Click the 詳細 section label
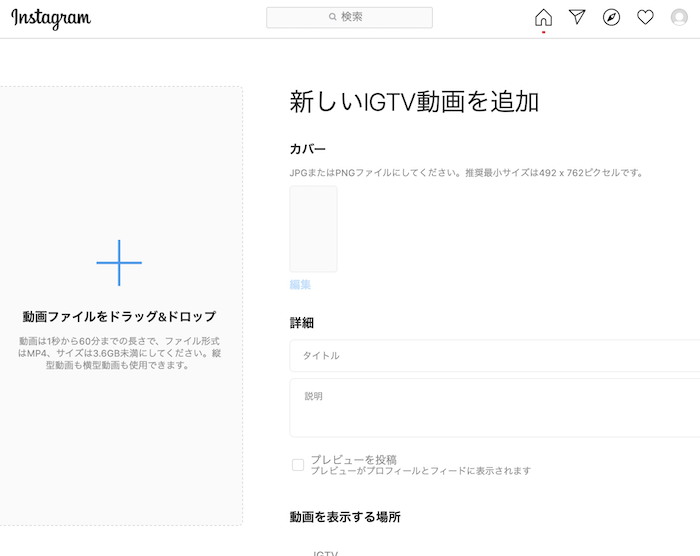This screenshot has width=700, height=556. click(302, 322)
